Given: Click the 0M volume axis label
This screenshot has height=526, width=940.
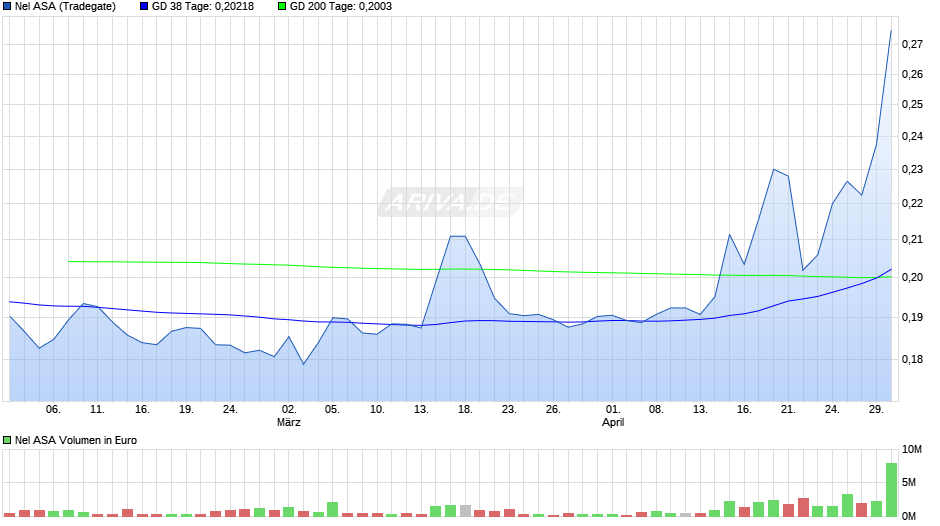Looking at the screenshot, I should tap(909, 516).
